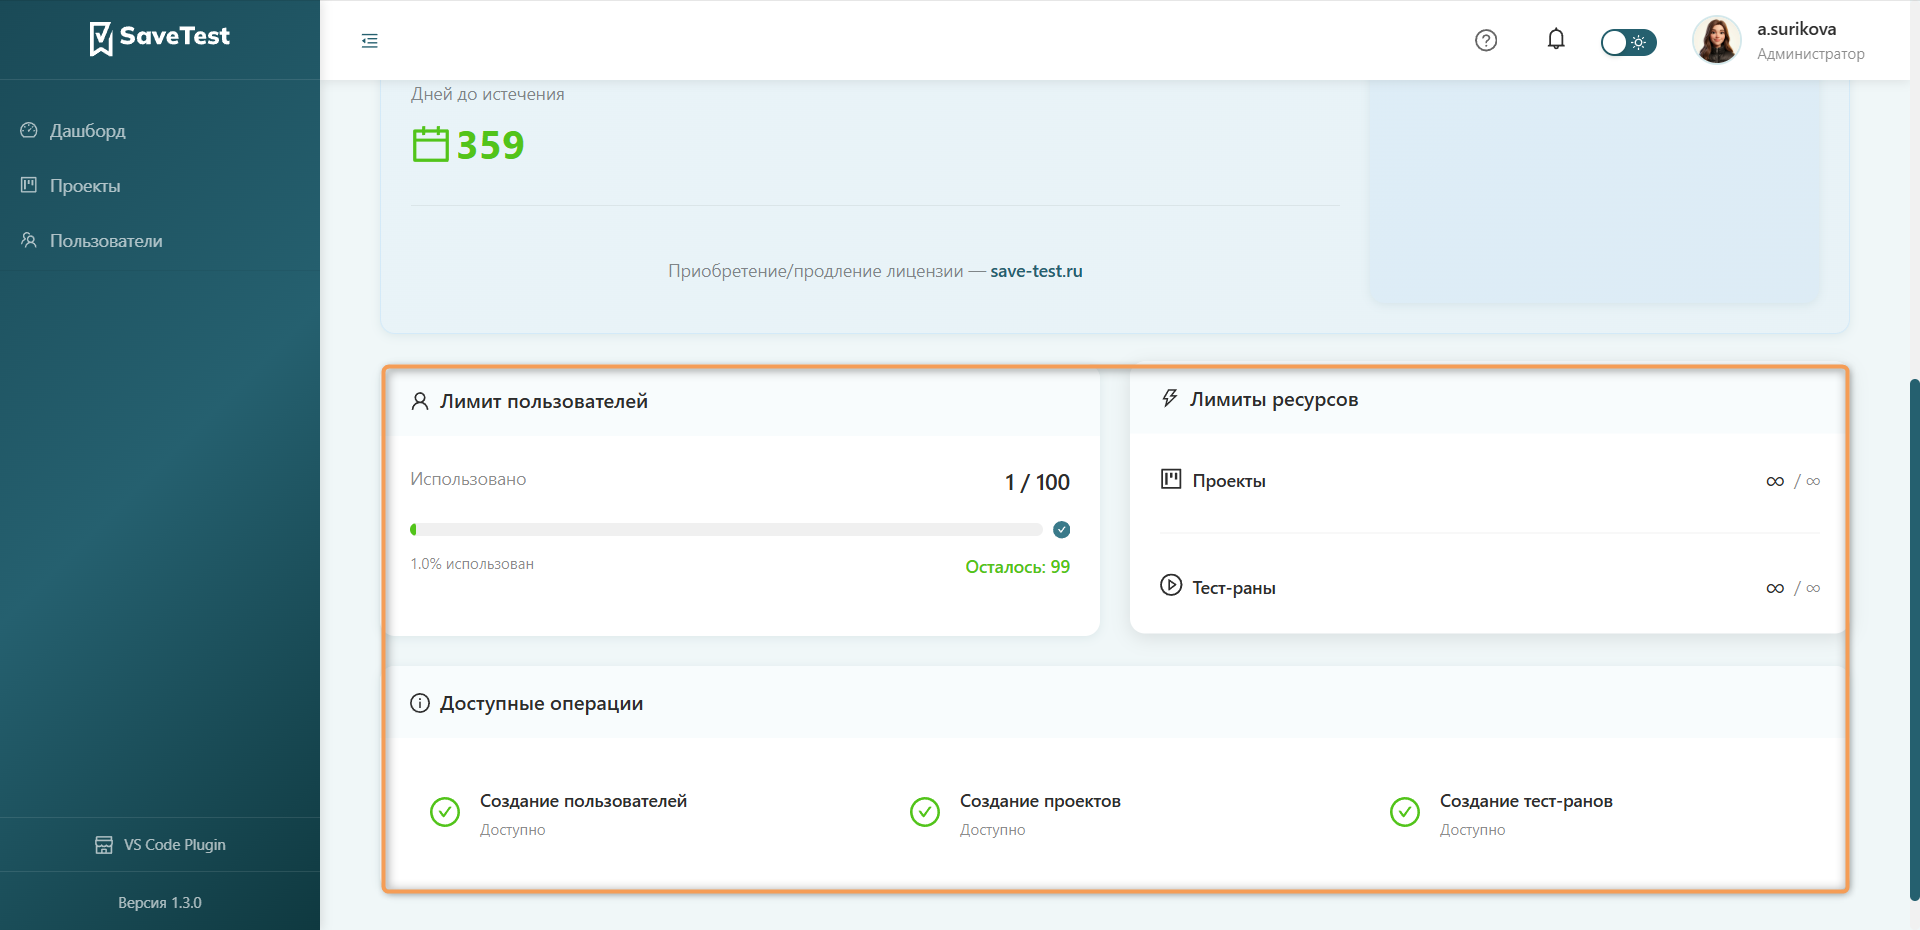Click the Осталось: 99 text
Image resolution: width=1920 pixels, height=930 pixels.
1017,567
